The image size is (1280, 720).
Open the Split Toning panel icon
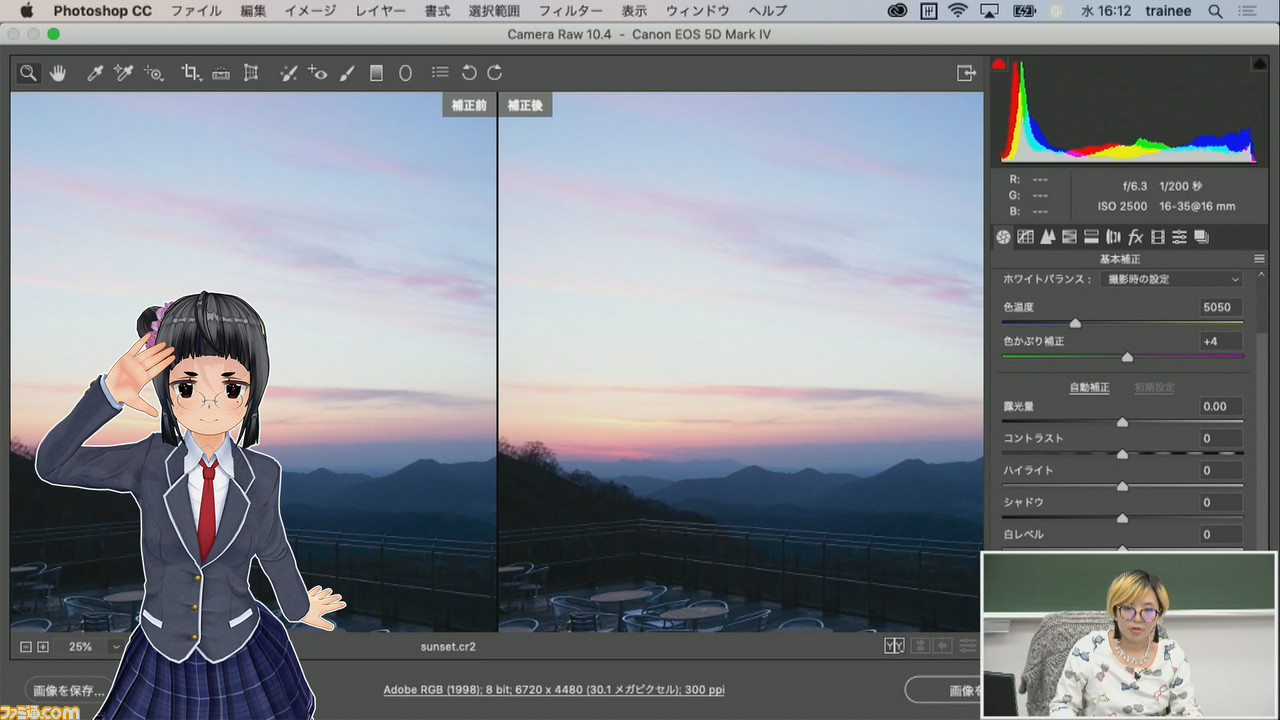tap(1091, 237)
